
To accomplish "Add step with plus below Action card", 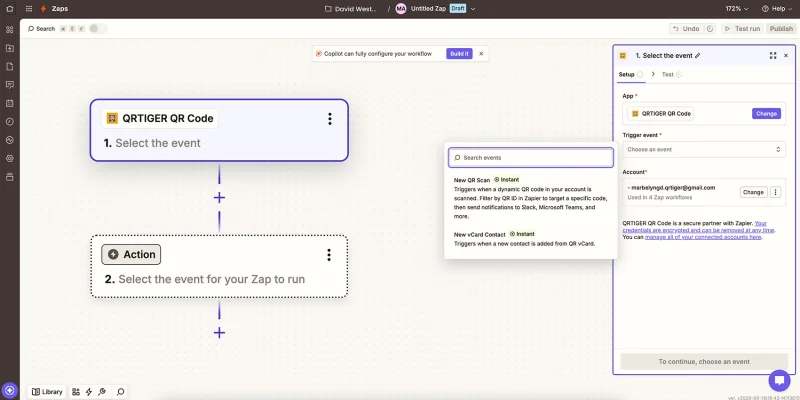I will (219, 333).
